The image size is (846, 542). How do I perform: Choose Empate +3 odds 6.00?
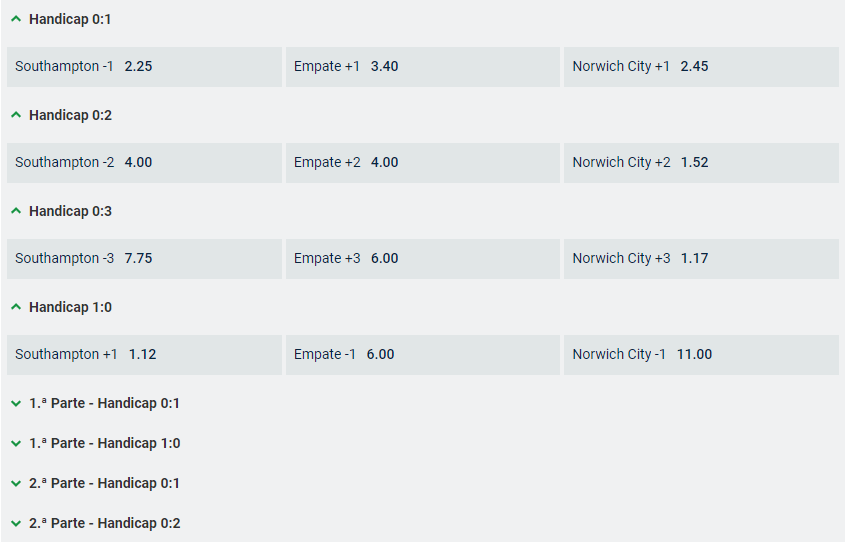[422, 259]
